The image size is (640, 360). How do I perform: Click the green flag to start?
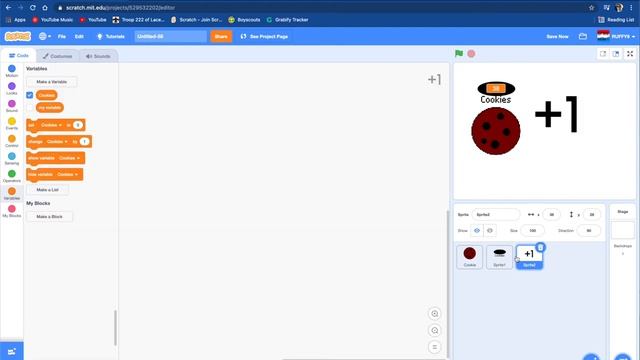tap(459, 53)
